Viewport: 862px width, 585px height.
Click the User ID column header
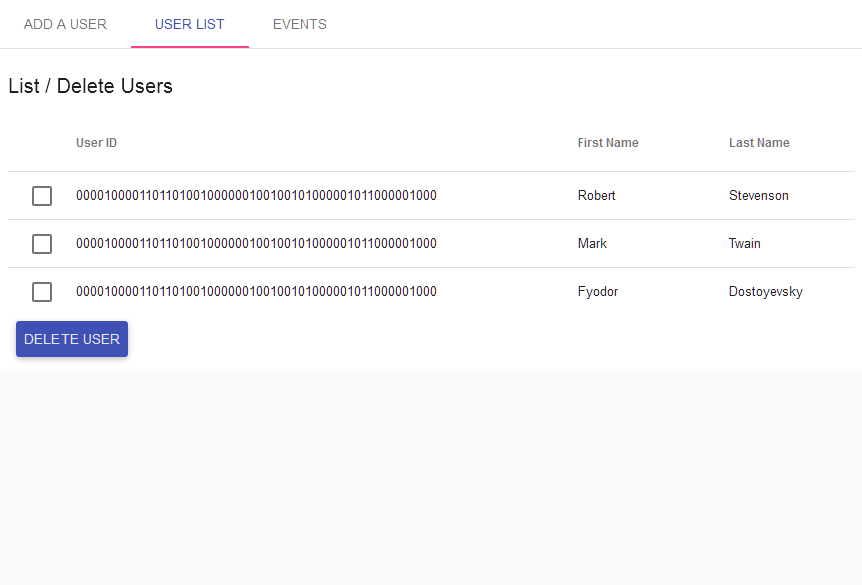(x=96, y=143)
